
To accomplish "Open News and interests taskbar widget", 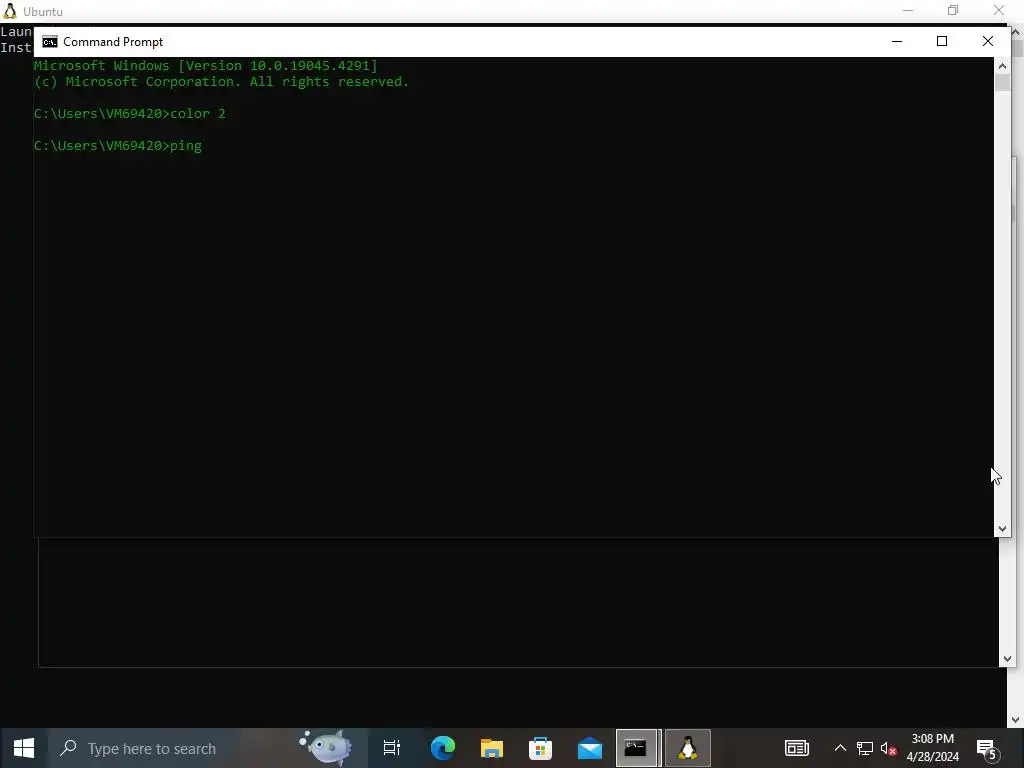I will 797,748.
